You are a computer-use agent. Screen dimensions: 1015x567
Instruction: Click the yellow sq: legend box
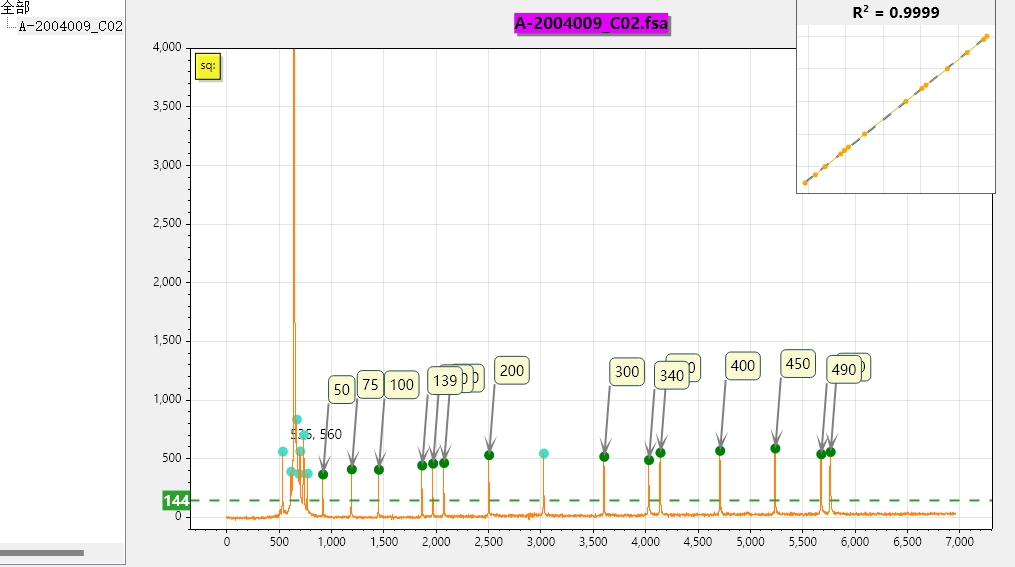point(207,66)
